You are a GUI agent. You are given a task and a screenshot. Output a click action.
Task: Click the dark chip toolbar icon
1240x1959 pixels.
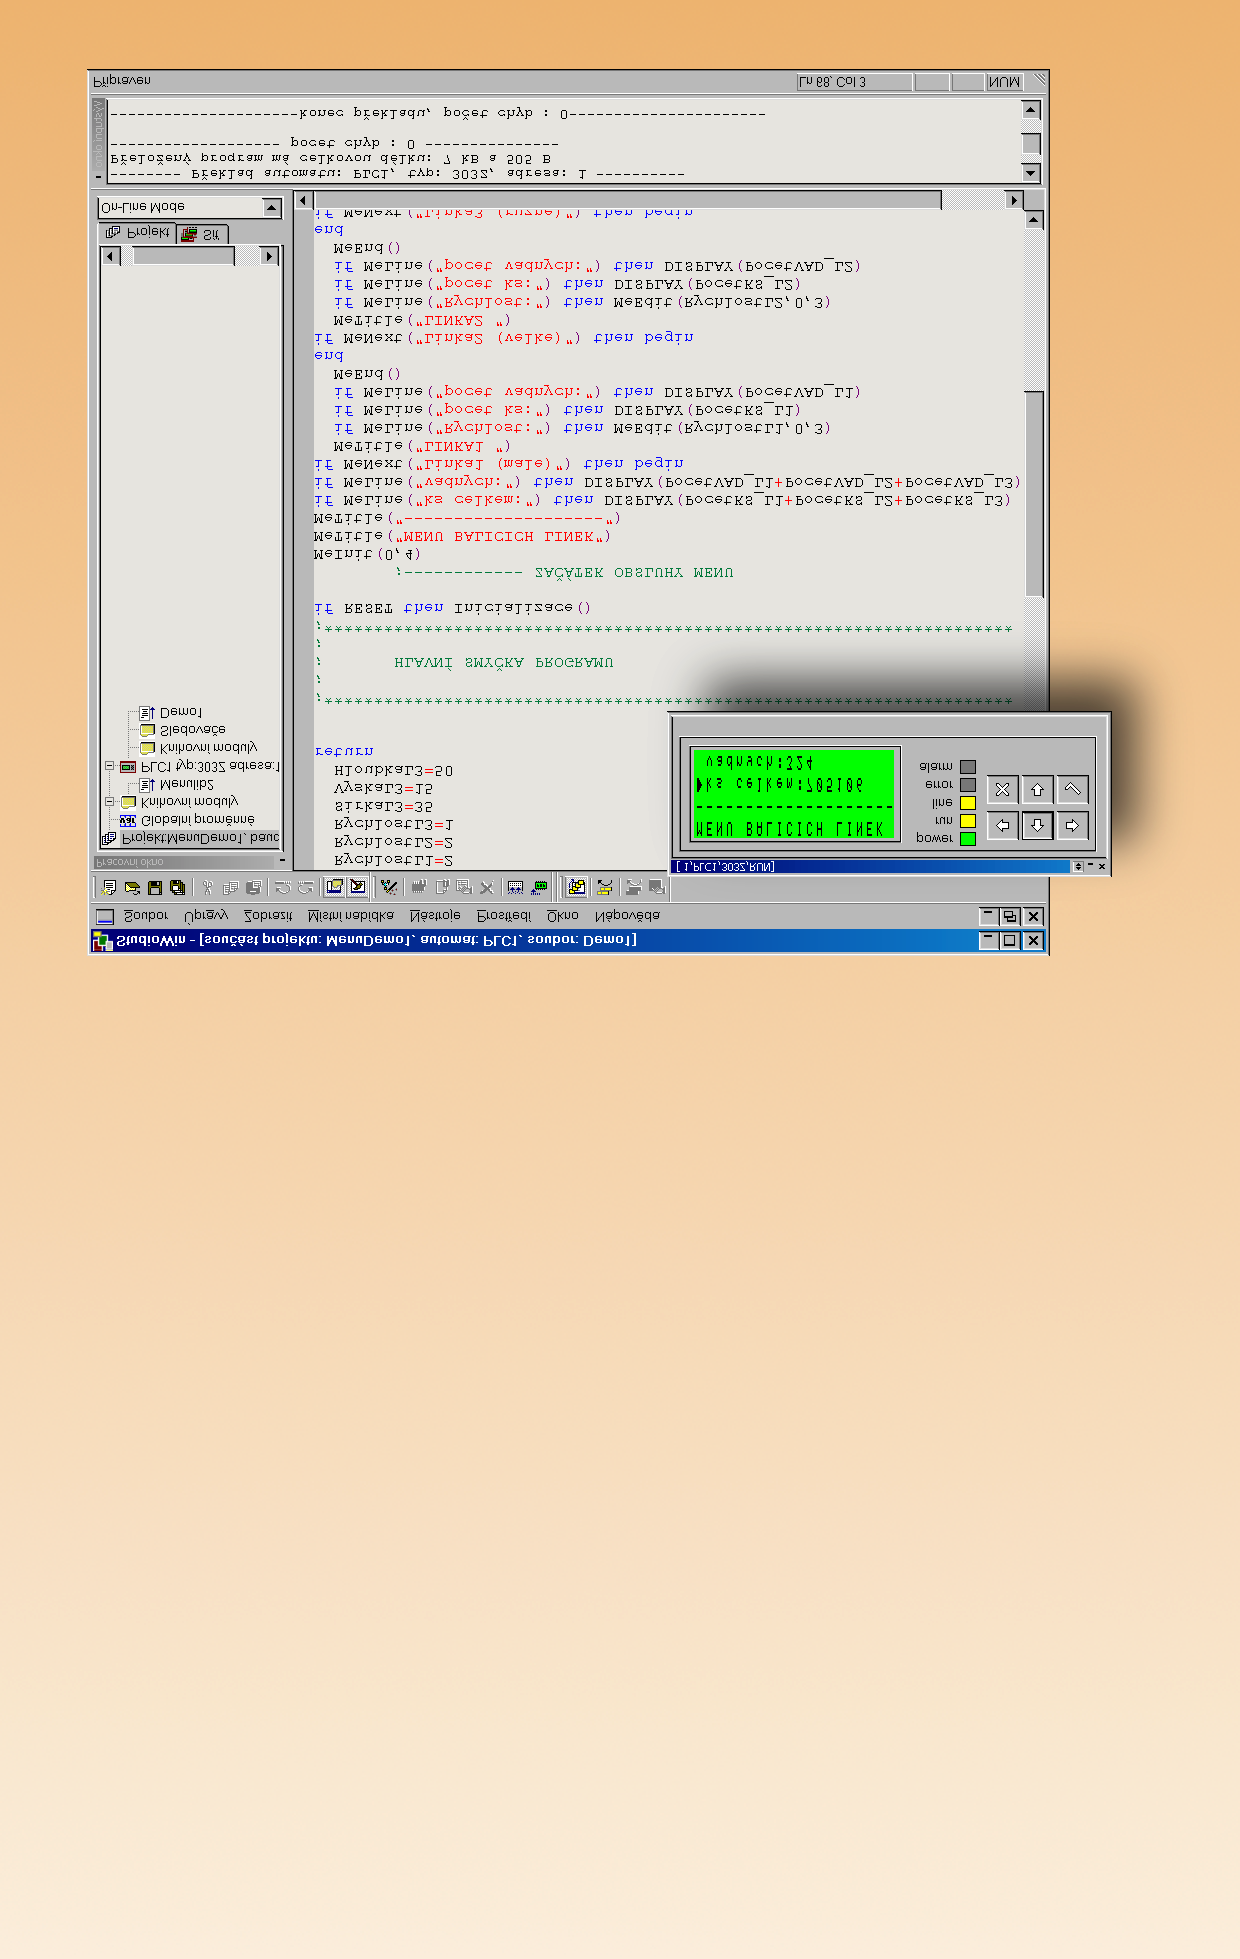pos(419,887)
